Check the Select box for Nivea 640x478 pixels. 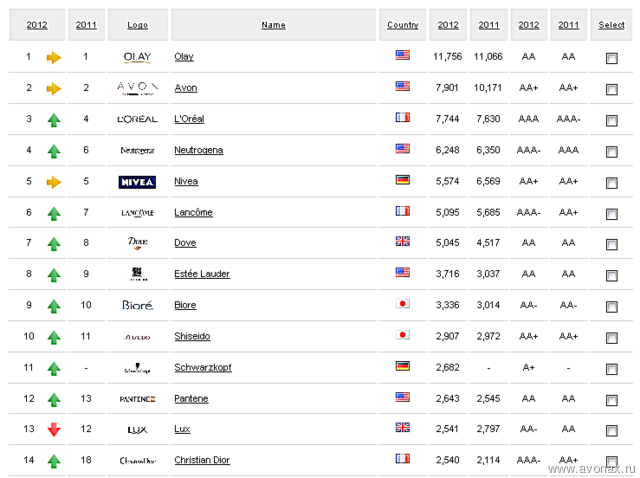[x=611, y=183]
